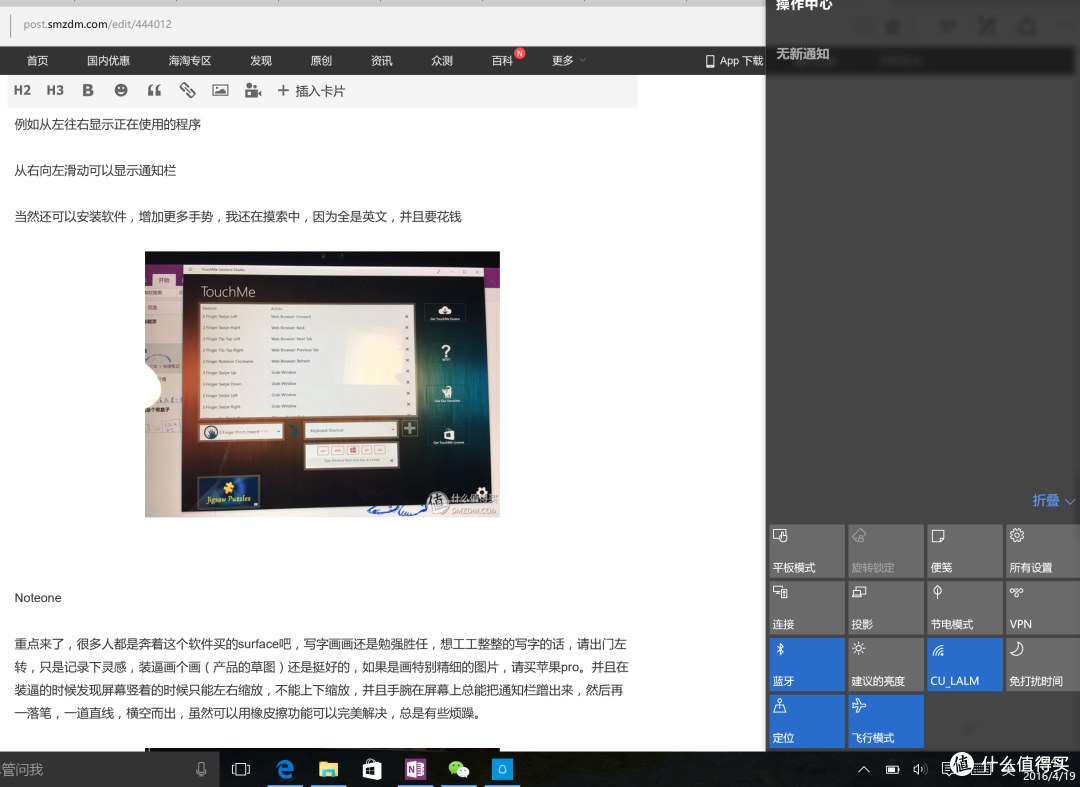Image resolution: width=1080 pixels, height=787 pixels.
Task: Insert a hyperlink with link icon
Action: pos(187,90)
